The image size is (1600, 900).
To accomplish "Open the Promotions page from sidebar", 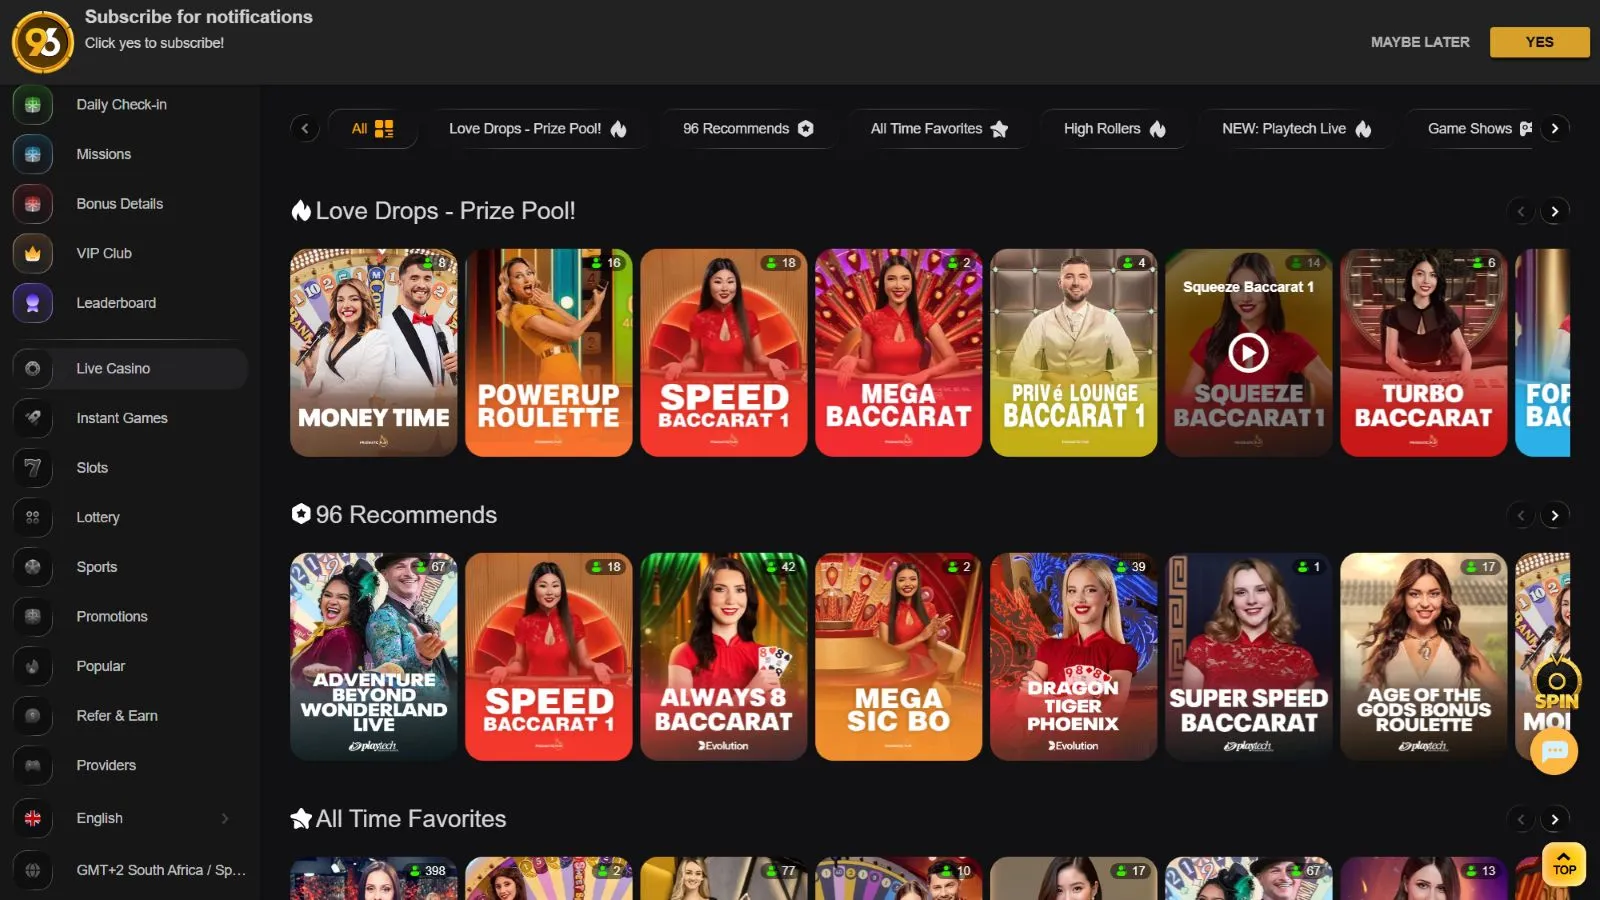I will click(x=112, y=616).
